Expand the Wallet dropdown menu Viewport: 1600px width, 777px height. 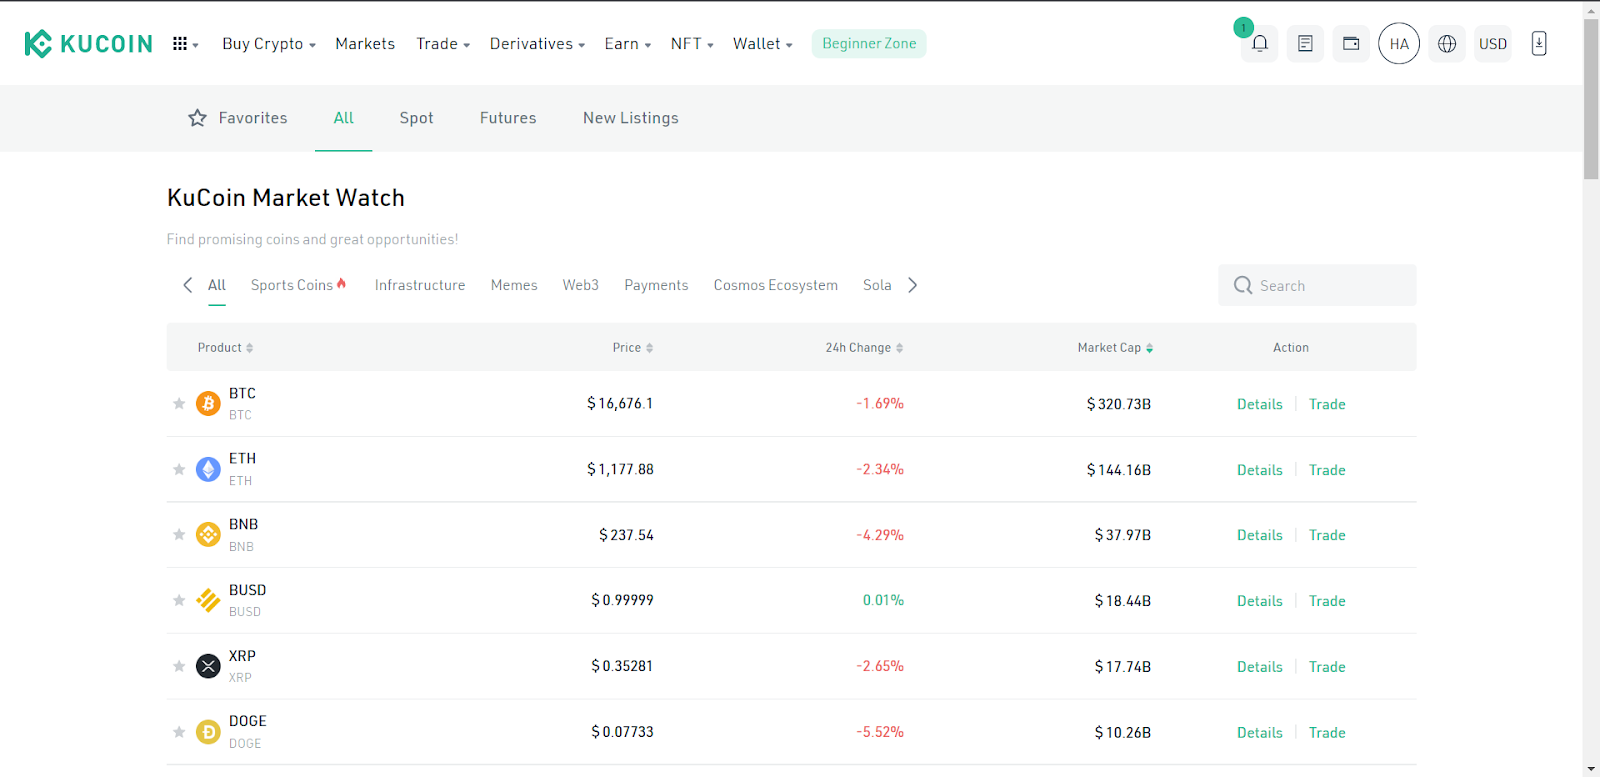tap(763, 44)
